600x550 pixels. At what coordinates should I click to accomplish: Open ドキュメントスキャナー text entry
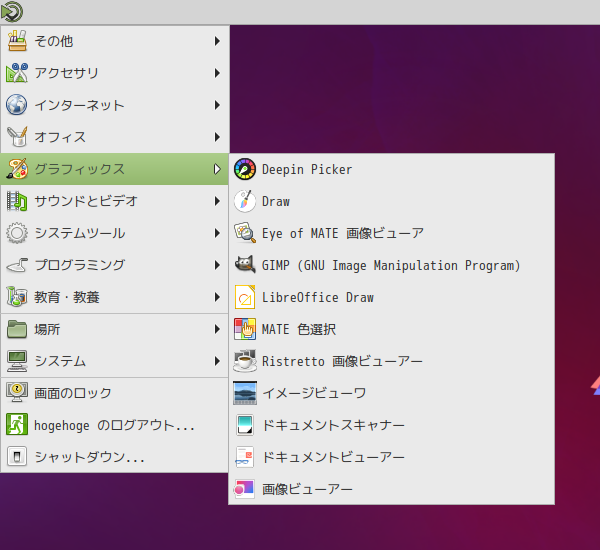pos(333,425)
